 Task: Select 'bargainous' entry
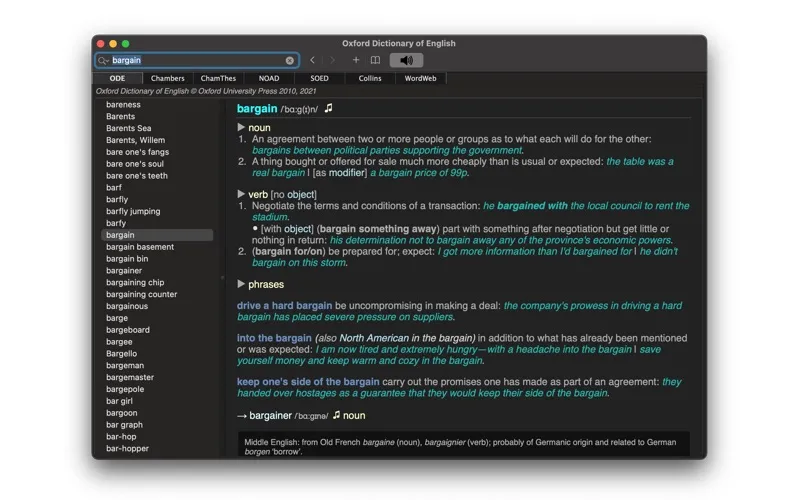(127, 306)
